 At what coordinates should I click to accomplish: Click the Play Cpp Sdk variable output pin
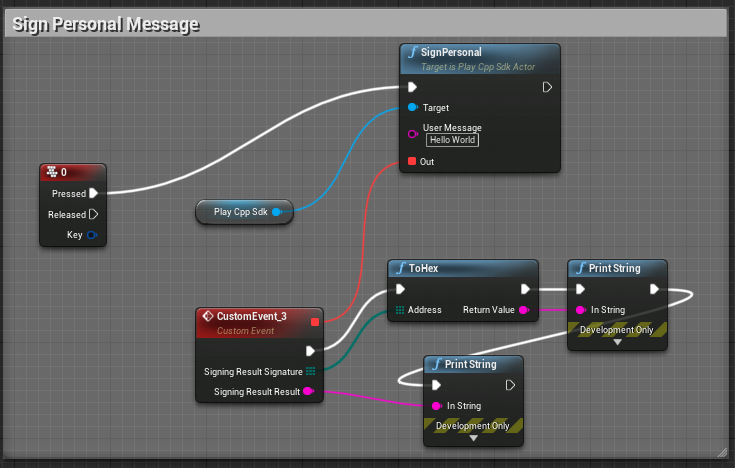(x=277, y=211)
